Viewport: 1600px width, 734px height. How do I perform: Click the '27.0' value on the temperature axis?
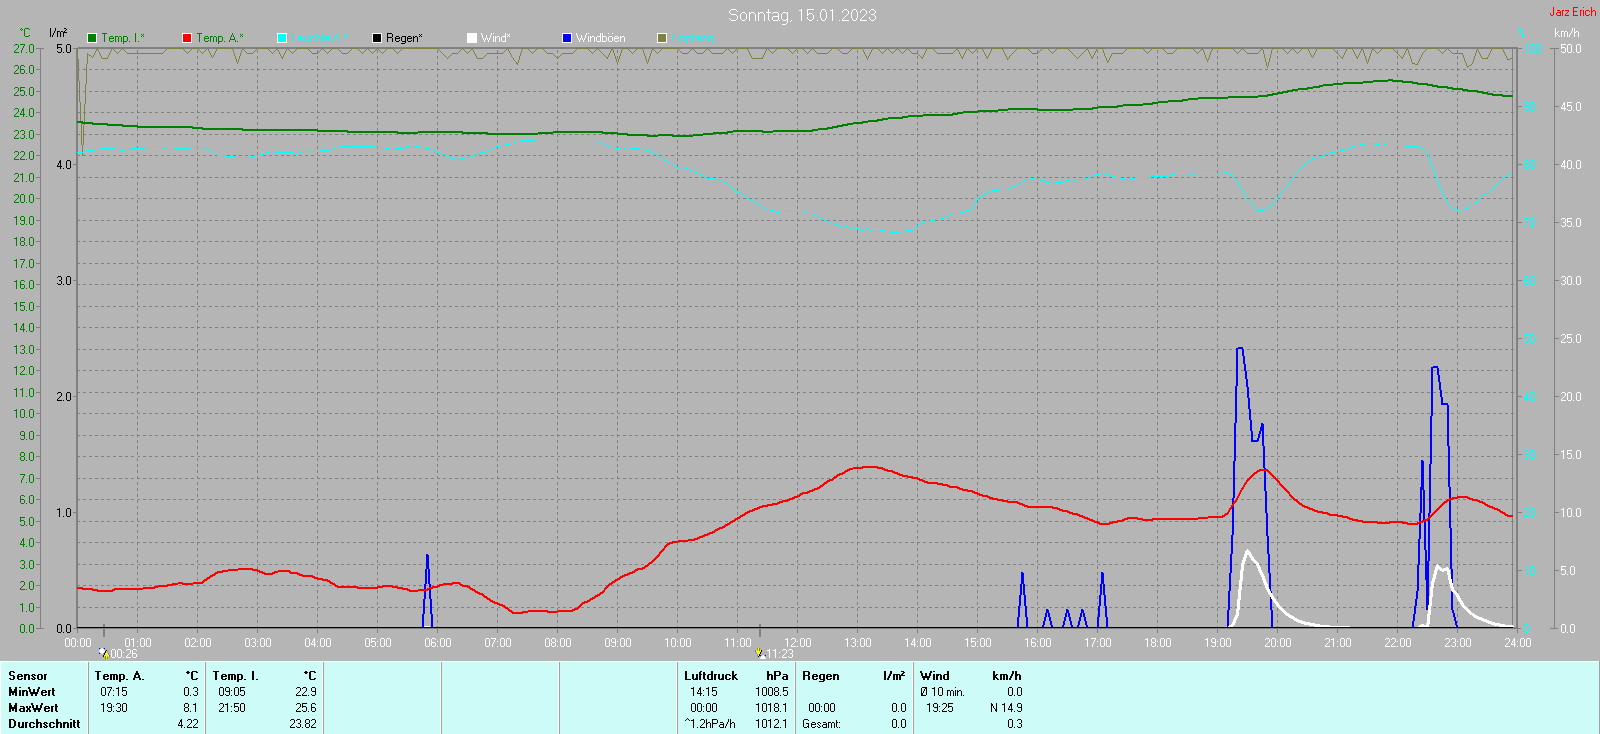[x=24, y=48]
